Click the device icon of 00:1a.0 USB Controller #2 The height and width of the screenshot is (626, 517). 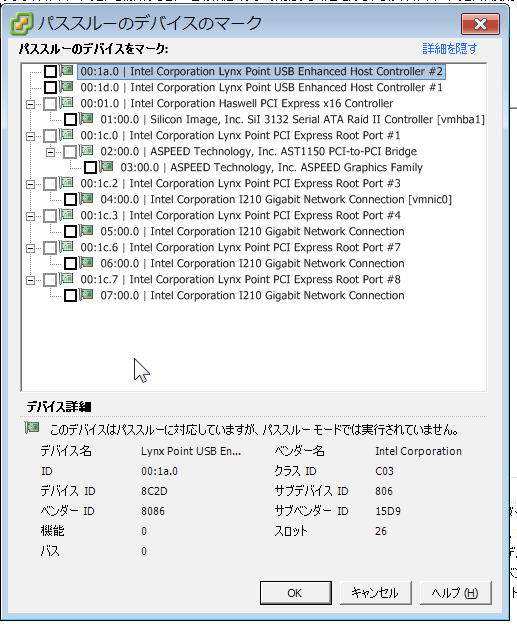tap(67, 71)
